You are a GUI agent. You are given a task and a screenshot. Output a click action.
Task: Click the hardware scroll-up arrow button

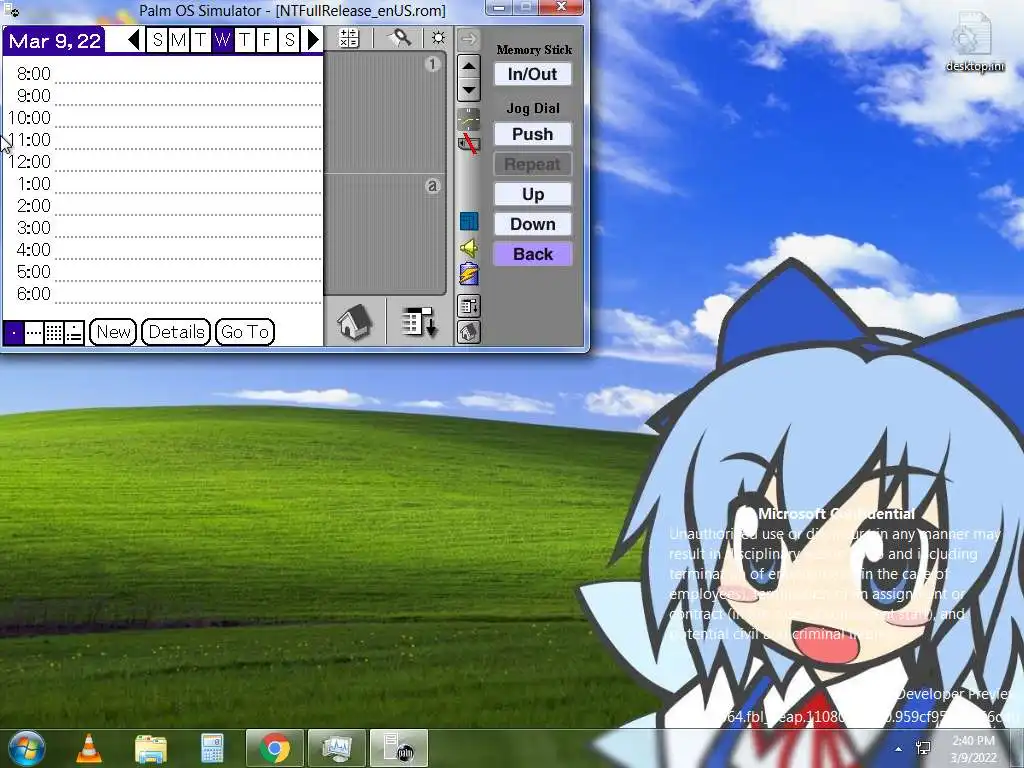coord(468,65)
